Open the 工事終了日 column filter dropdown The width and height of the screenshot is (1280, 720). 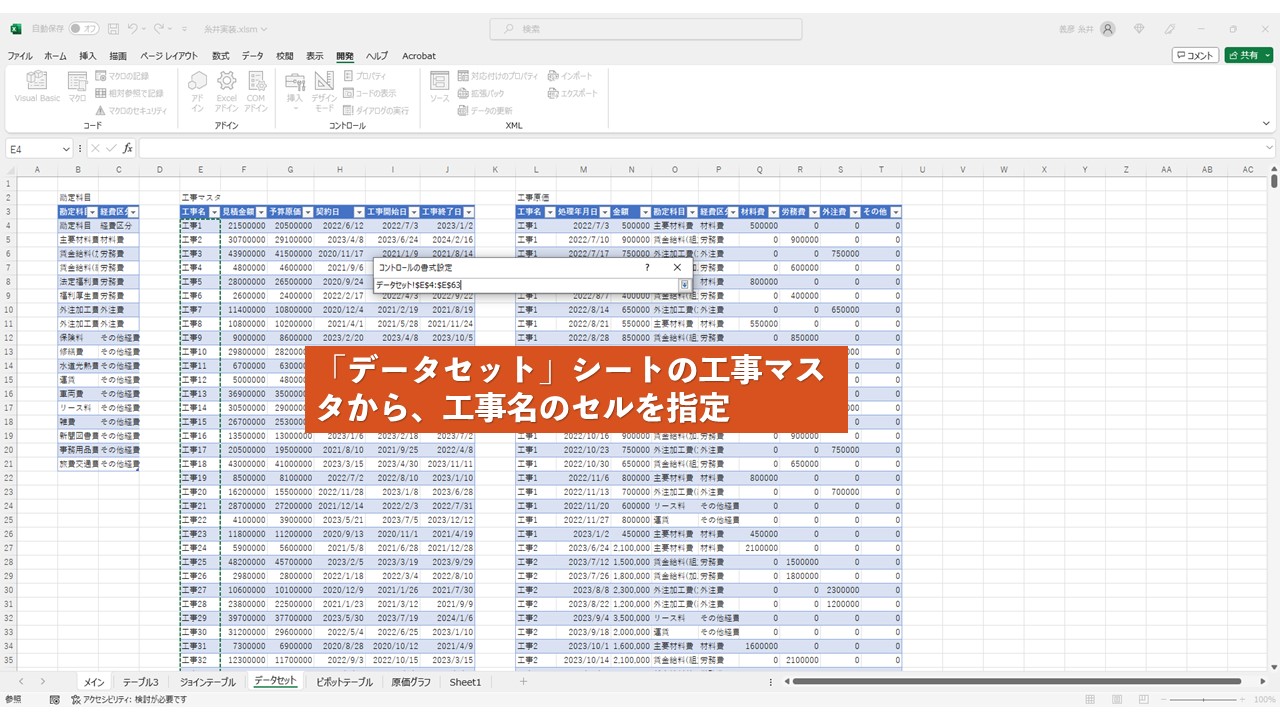(x=469, y=212)
